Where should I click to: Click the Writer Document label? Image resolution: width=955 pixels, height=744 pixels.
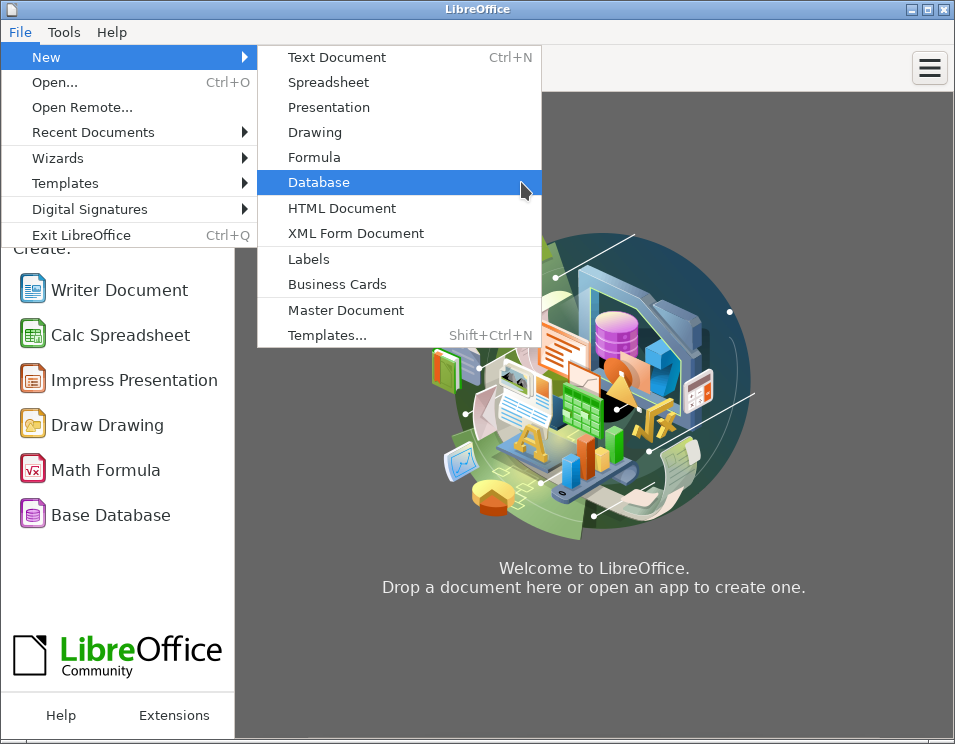tap(119, 290)
